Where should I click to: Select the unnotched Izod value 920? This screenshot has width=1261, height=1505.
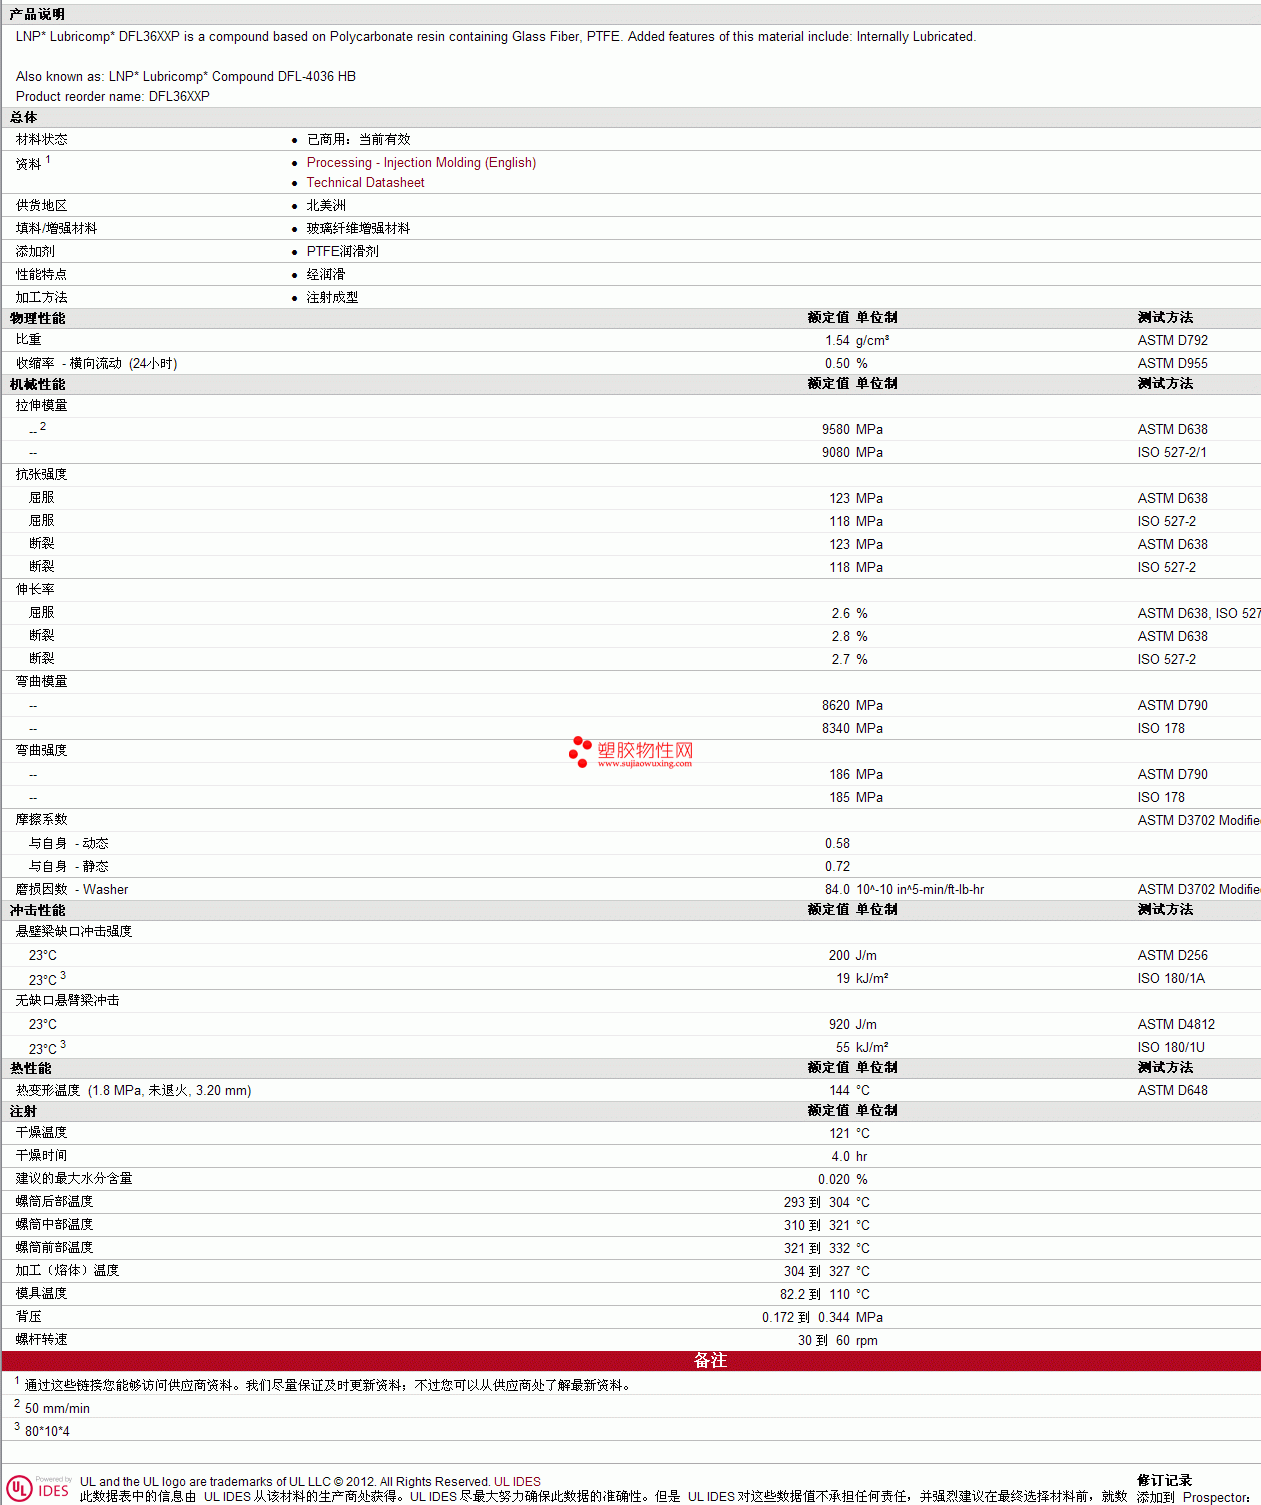pos(839,1024)
